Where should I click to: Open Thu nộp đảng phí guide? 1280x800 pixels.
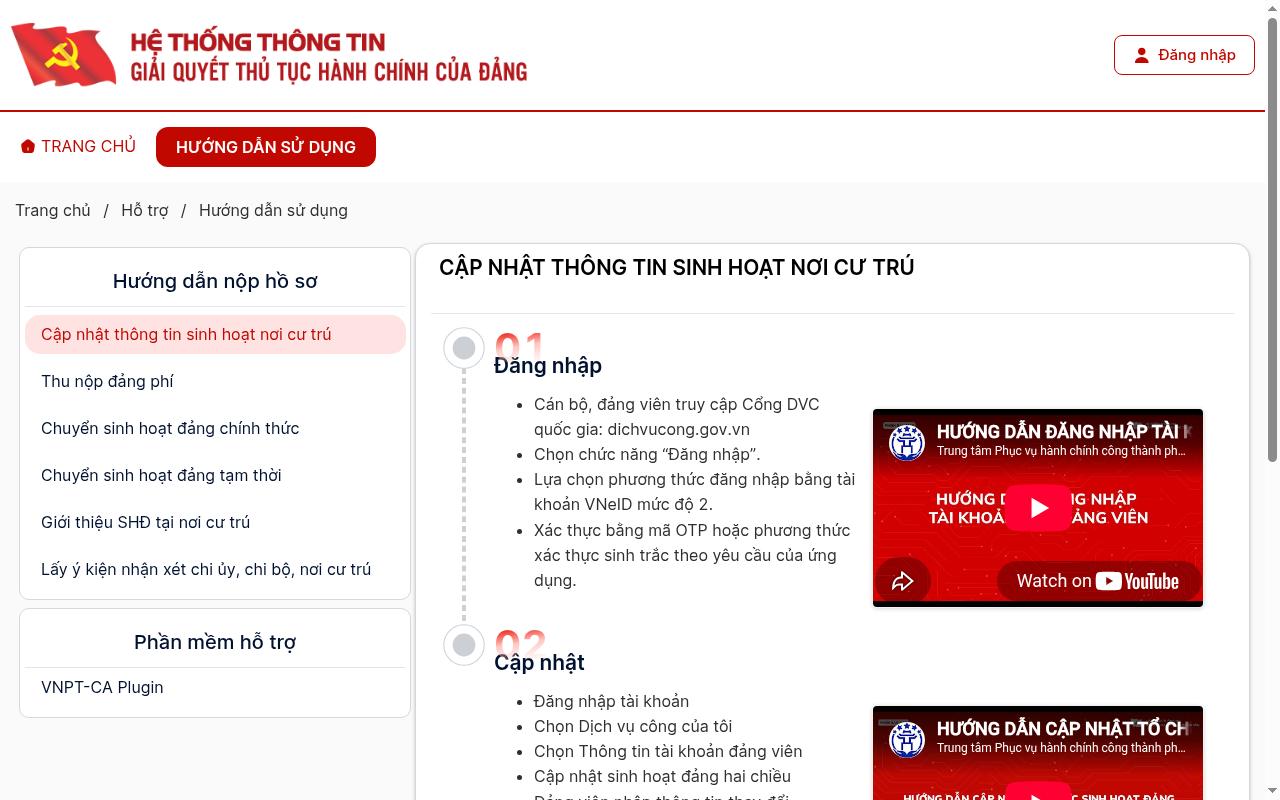pos(215,381)
